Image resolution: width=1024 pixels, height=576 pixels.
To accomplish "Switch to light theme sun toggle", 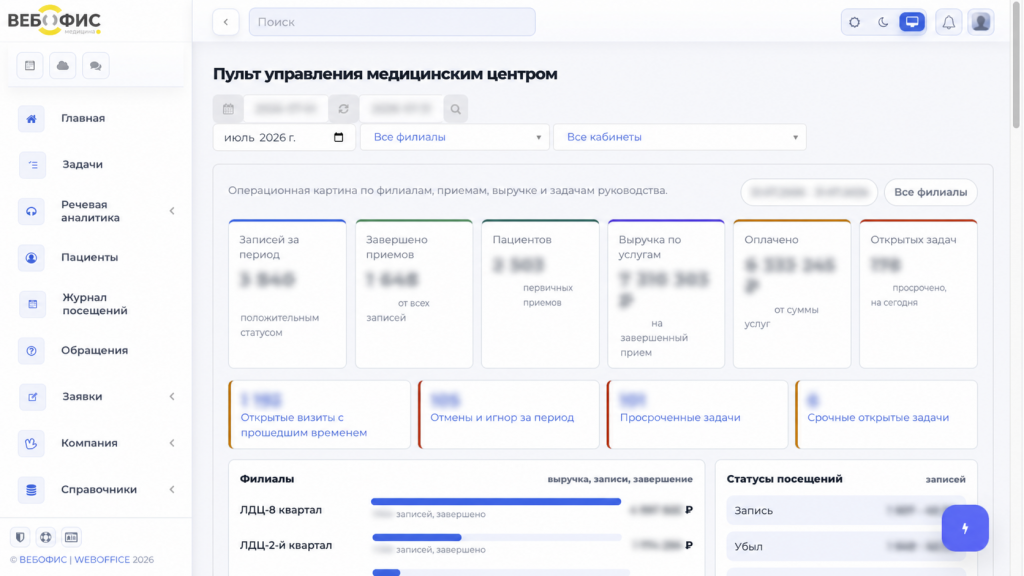I will click(x=854, y=22).
